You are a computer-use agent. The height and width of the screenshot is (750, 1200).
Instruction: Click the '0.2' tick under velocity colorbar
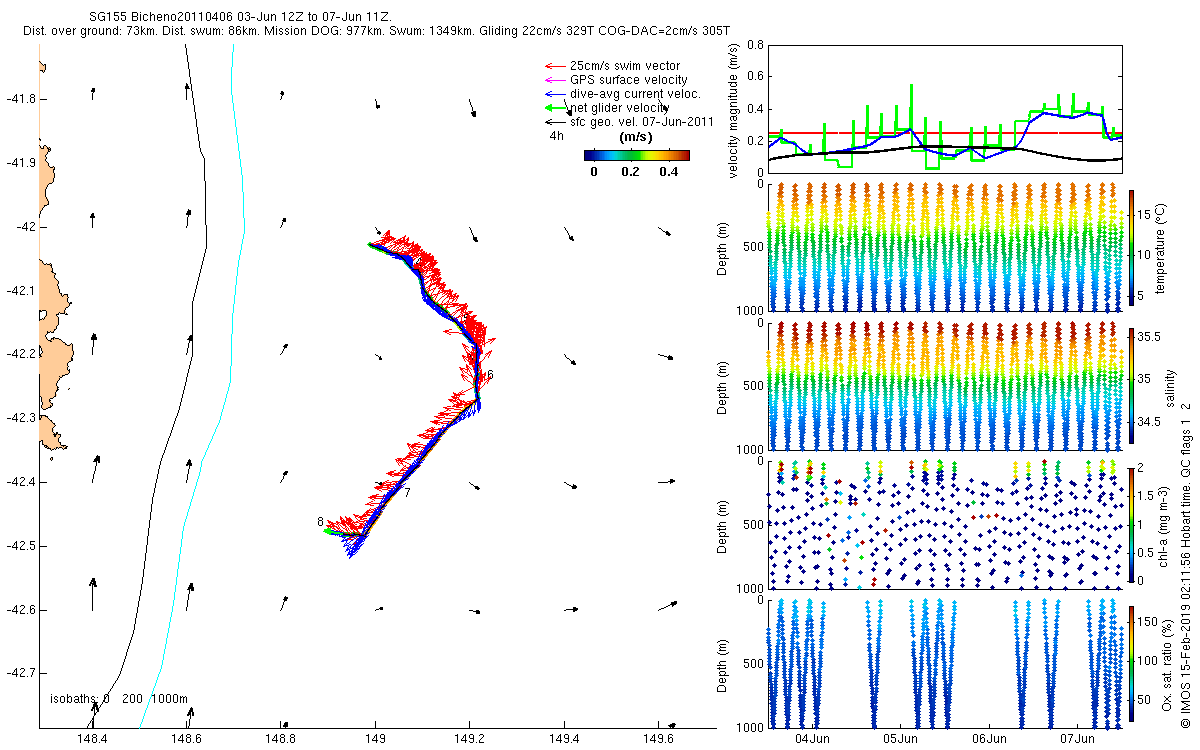631,171
